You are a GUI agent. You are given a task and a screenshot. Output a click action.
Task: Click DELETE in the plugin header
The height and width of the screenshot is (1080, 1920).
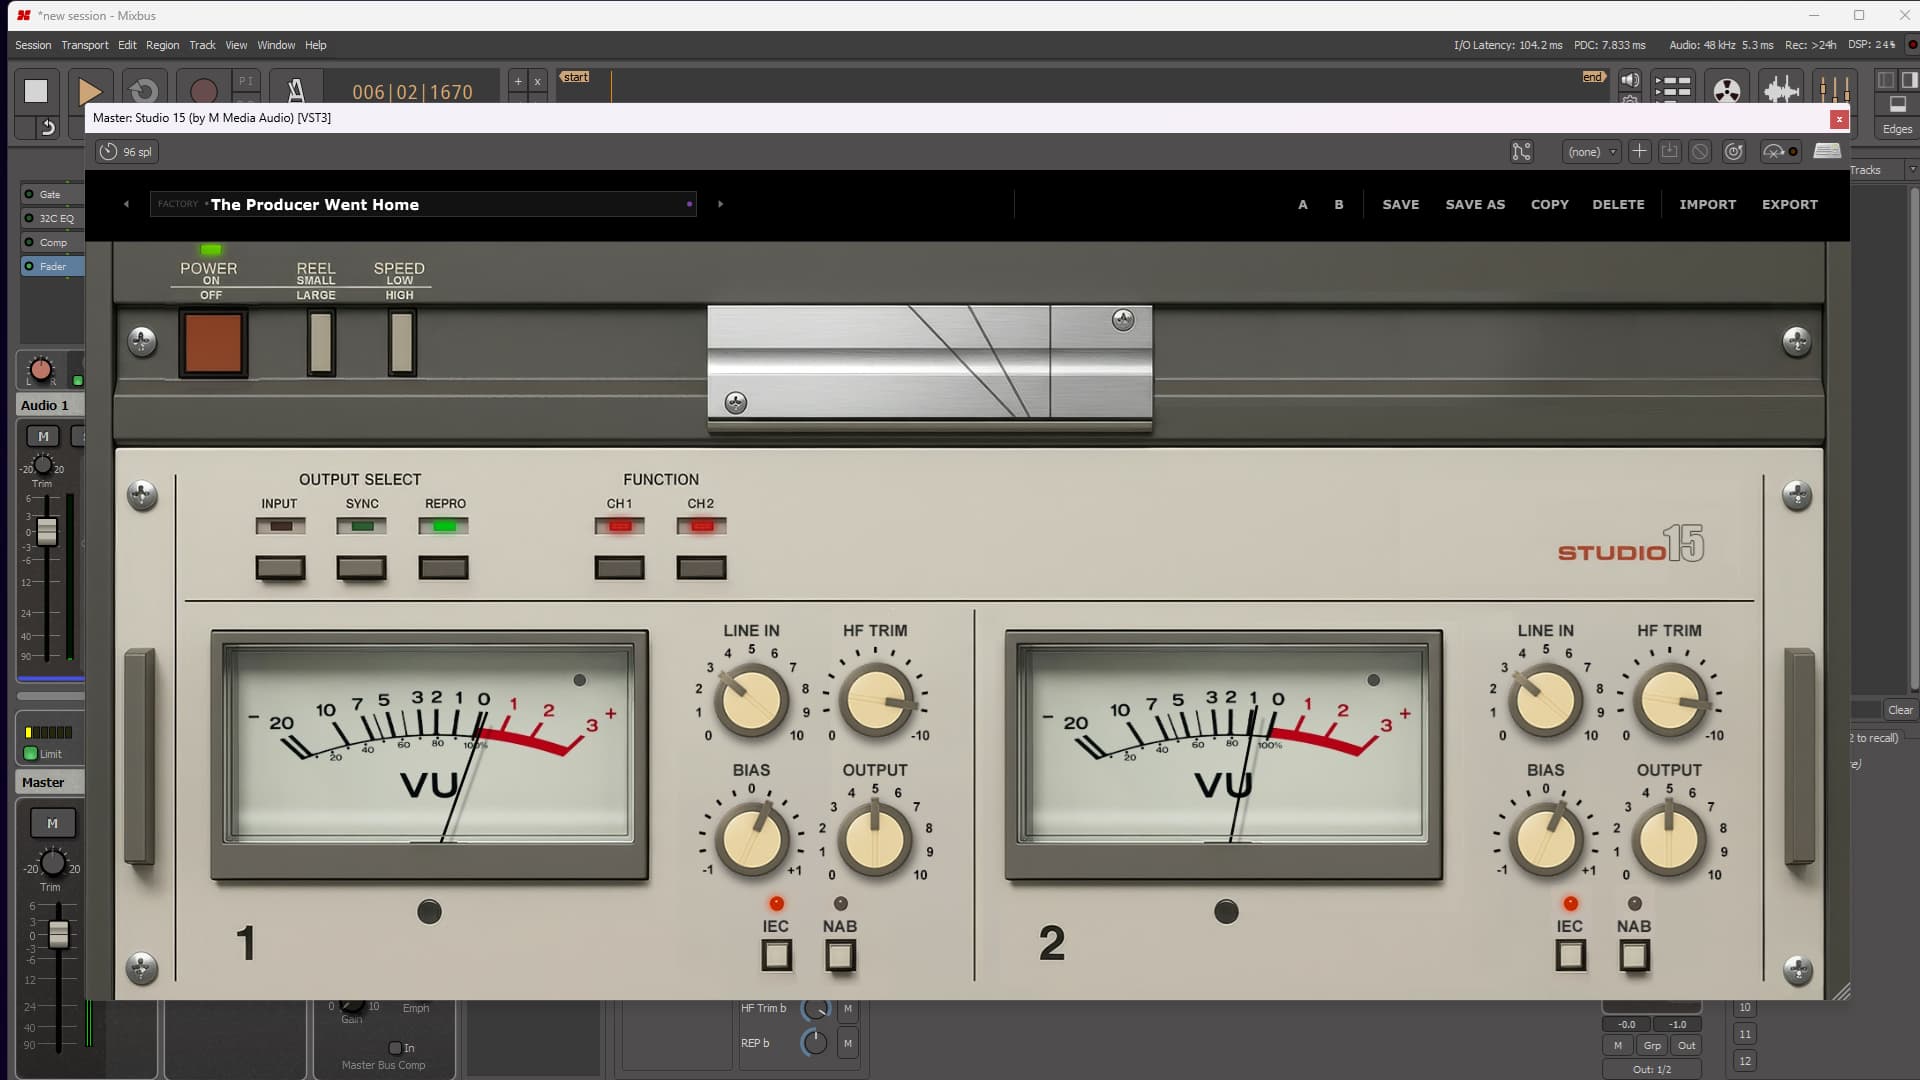tap(1618, 204)
